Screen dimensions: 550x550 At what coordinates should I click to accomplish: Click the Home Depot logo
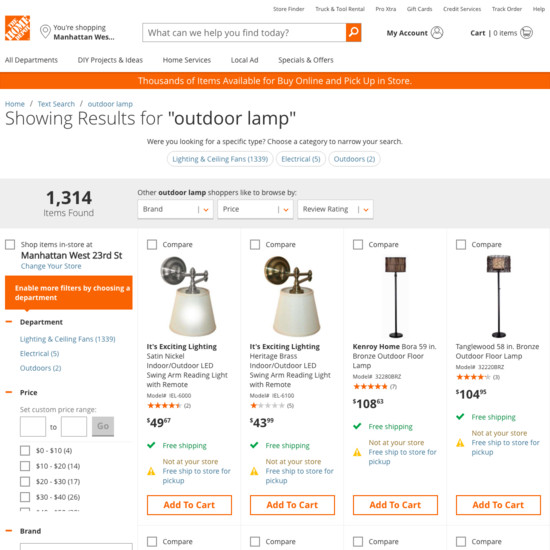coord(17,28)
